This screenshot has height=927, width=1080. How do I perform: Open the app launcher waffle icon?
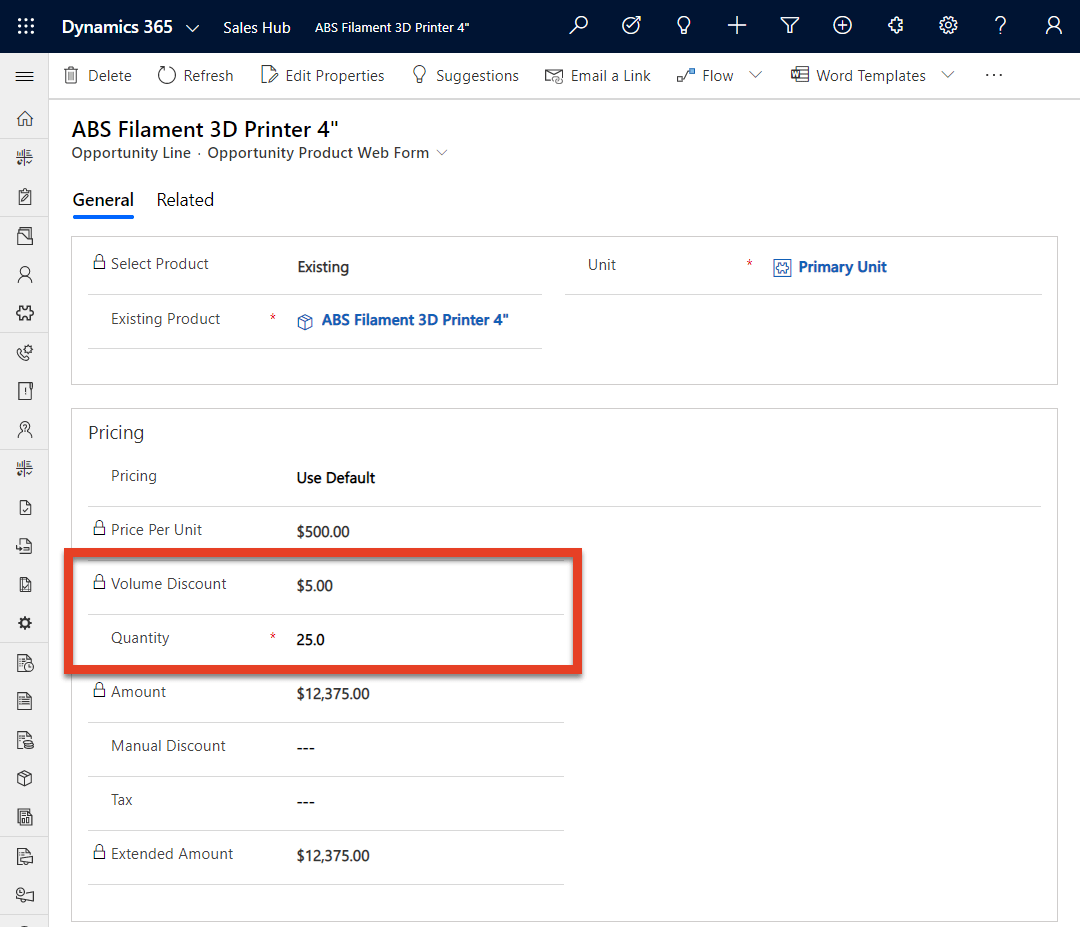click(x=24, y=26)
